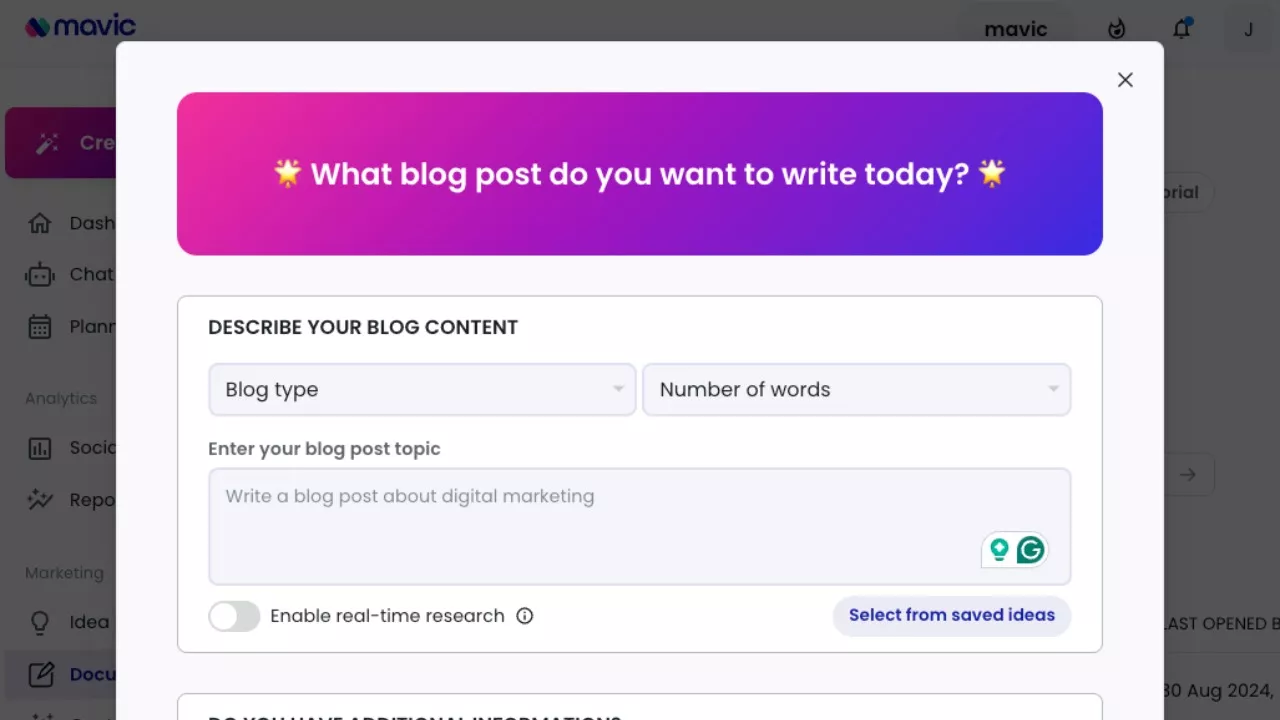The image size is (1280, 720).
Task: Click the Mavic logo
Action: [80, 27]
